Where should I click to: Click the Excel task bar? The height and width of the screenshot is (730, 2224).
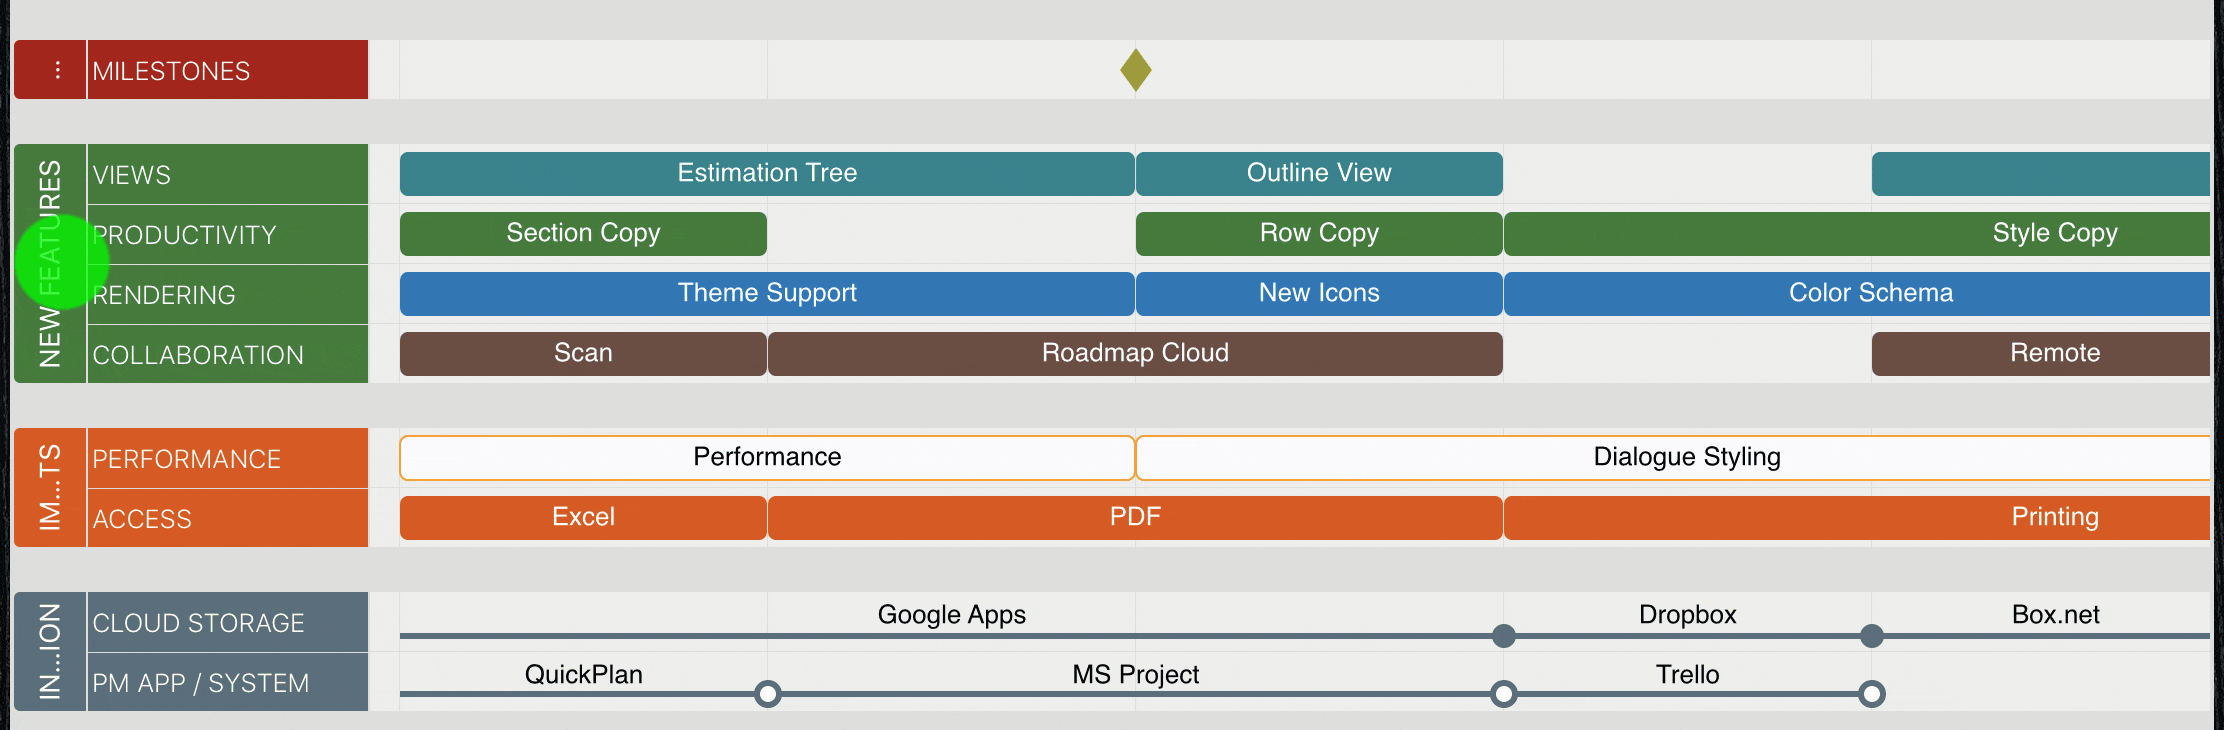[x=583, y=518]
